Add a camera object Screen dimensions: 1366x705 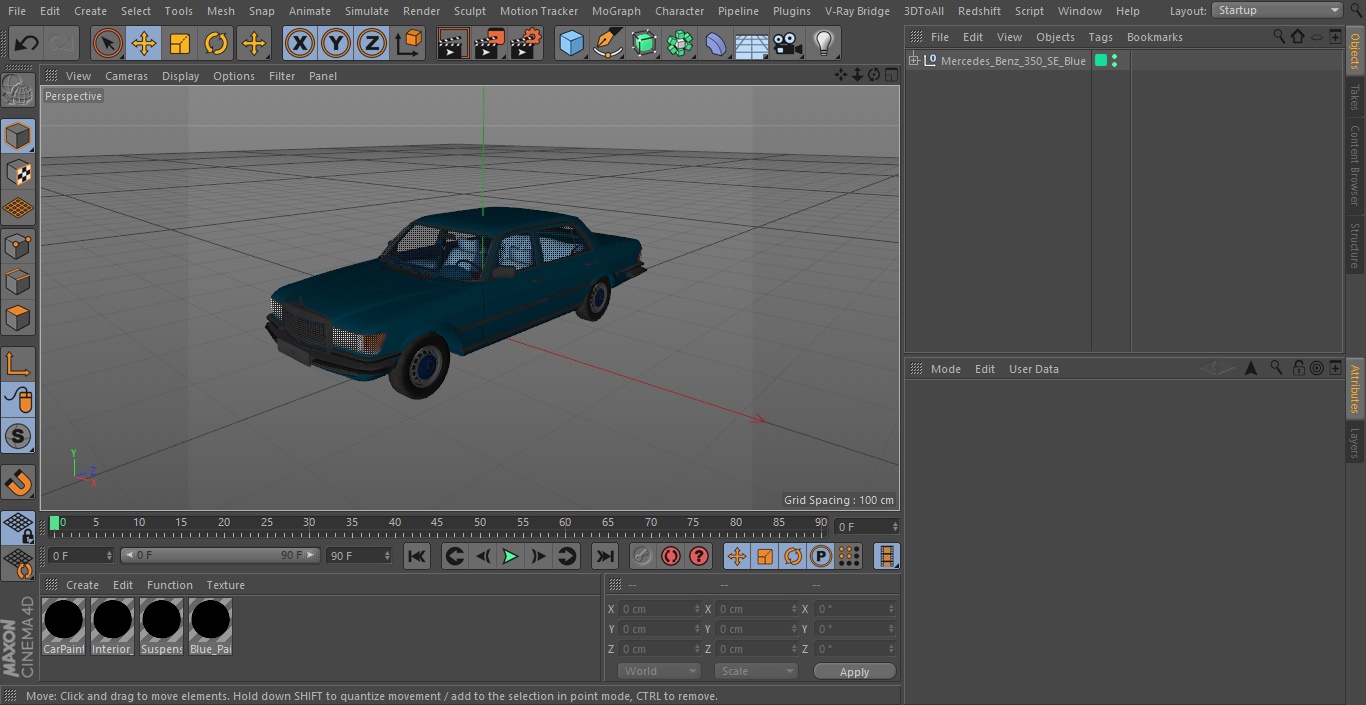[x=788, y=44]
